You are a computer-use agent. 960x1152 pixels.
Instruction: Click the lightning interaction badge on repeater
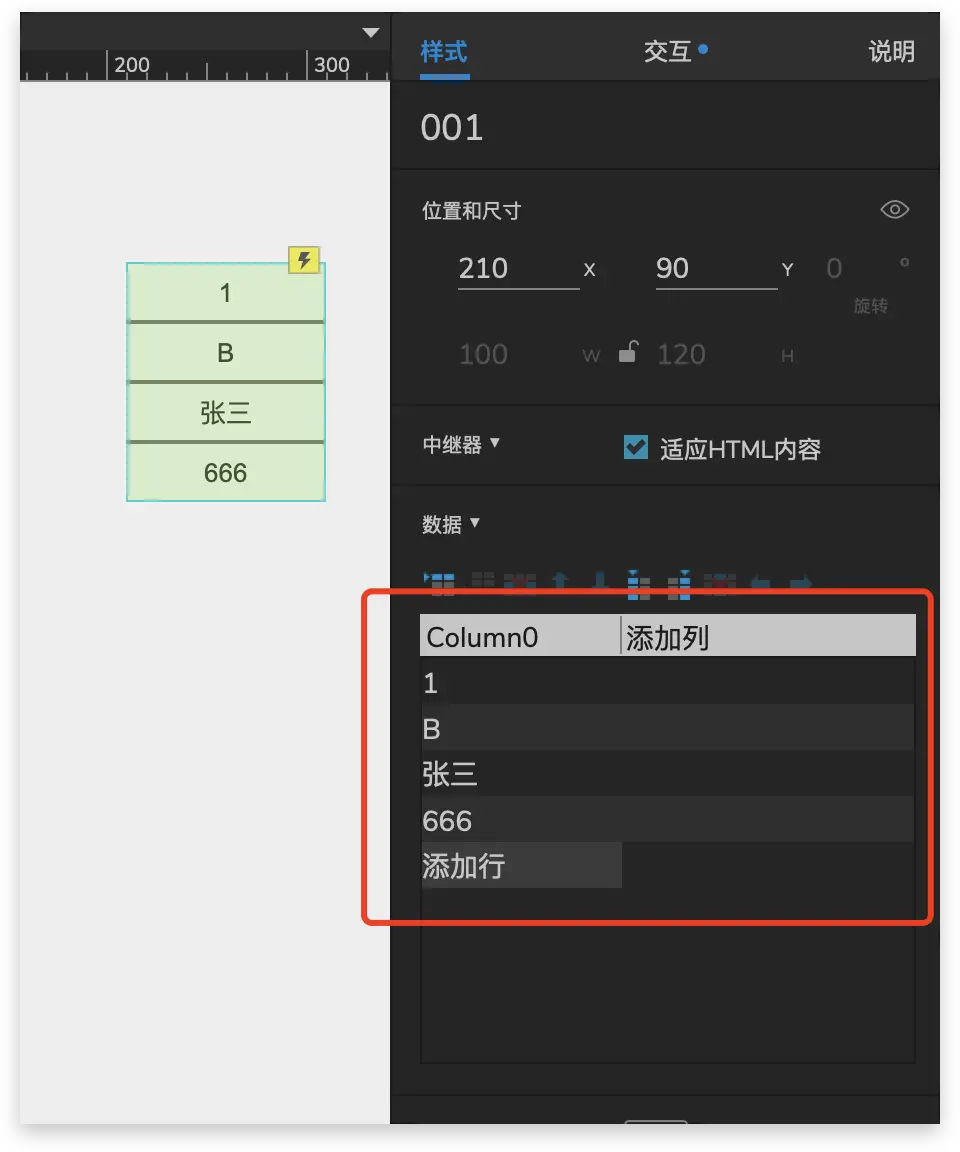point(303,259)
